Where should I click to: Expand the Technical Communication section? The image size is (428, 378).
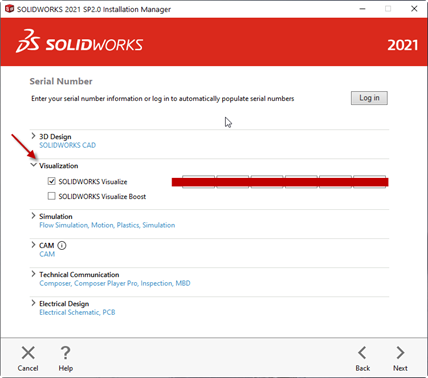click(x=33, y=274)
